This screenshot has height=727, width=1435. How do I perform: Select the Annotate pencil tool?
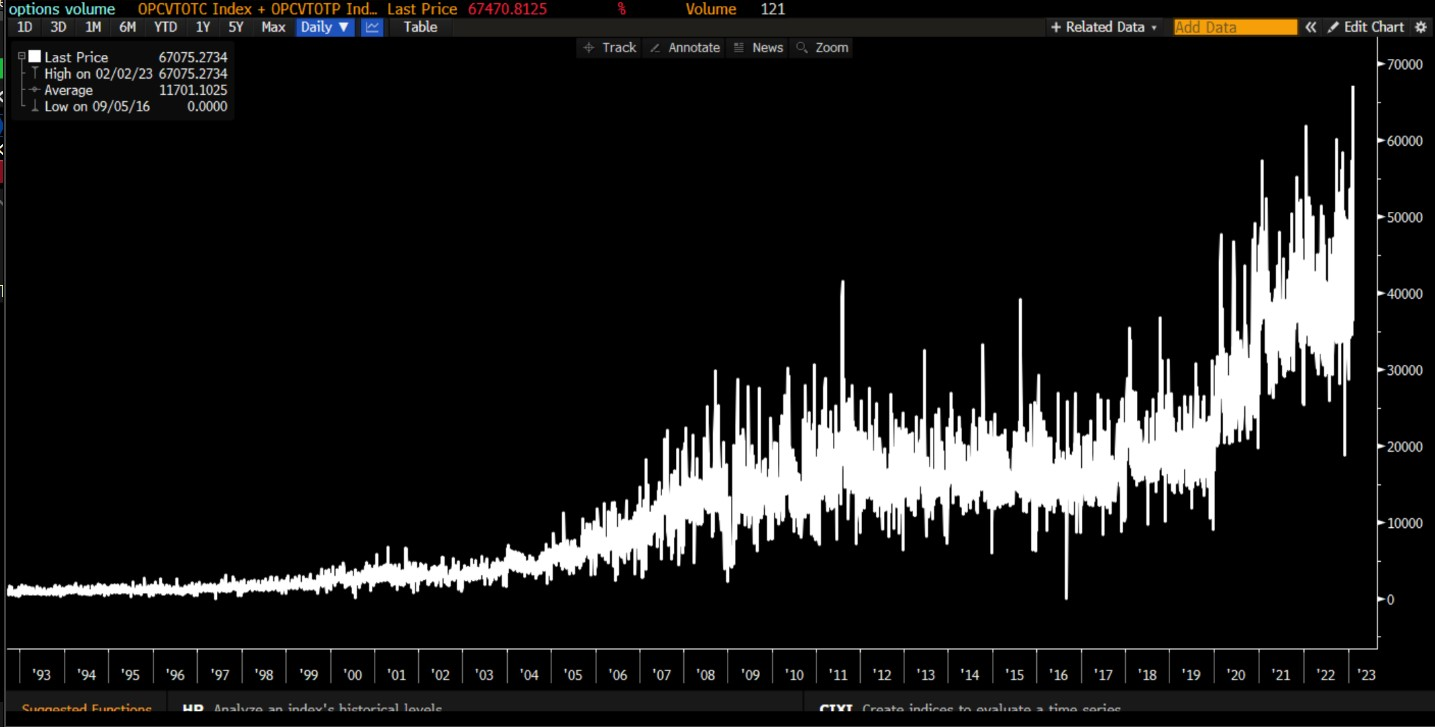[x=685, y=47]
